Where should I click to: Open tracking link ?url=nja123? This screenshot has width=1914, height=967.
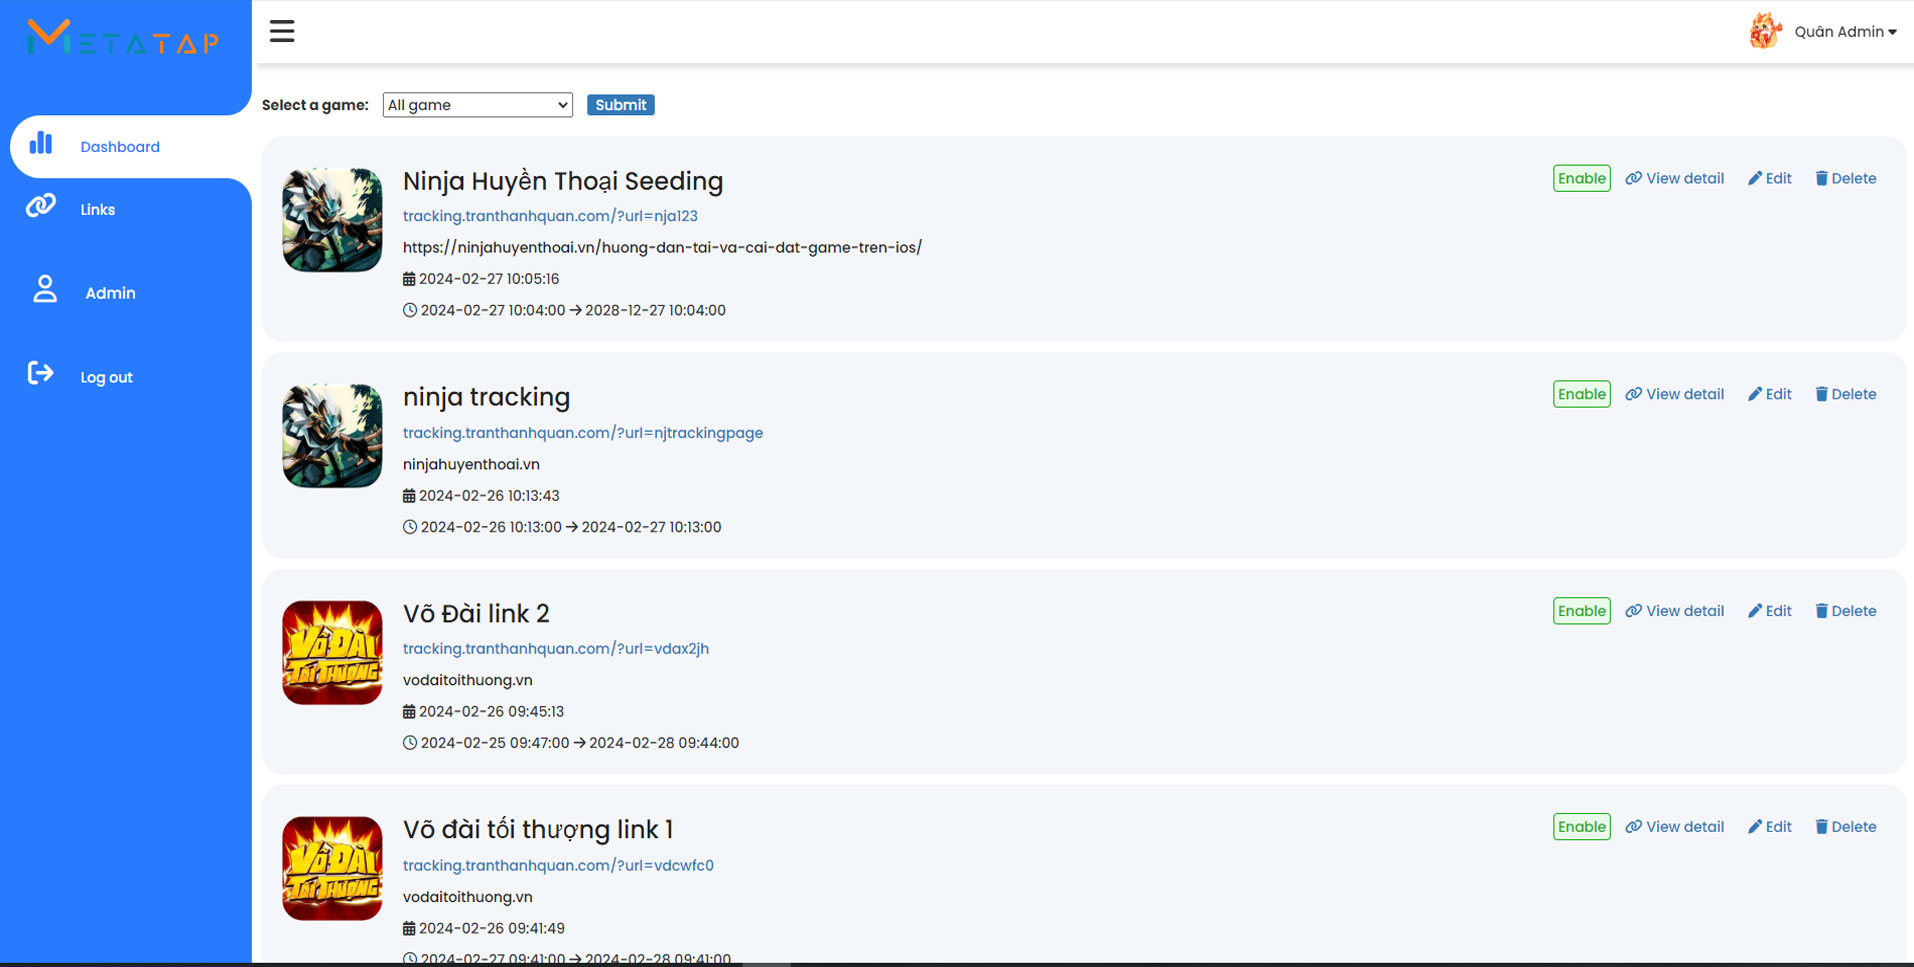[550, 216]
